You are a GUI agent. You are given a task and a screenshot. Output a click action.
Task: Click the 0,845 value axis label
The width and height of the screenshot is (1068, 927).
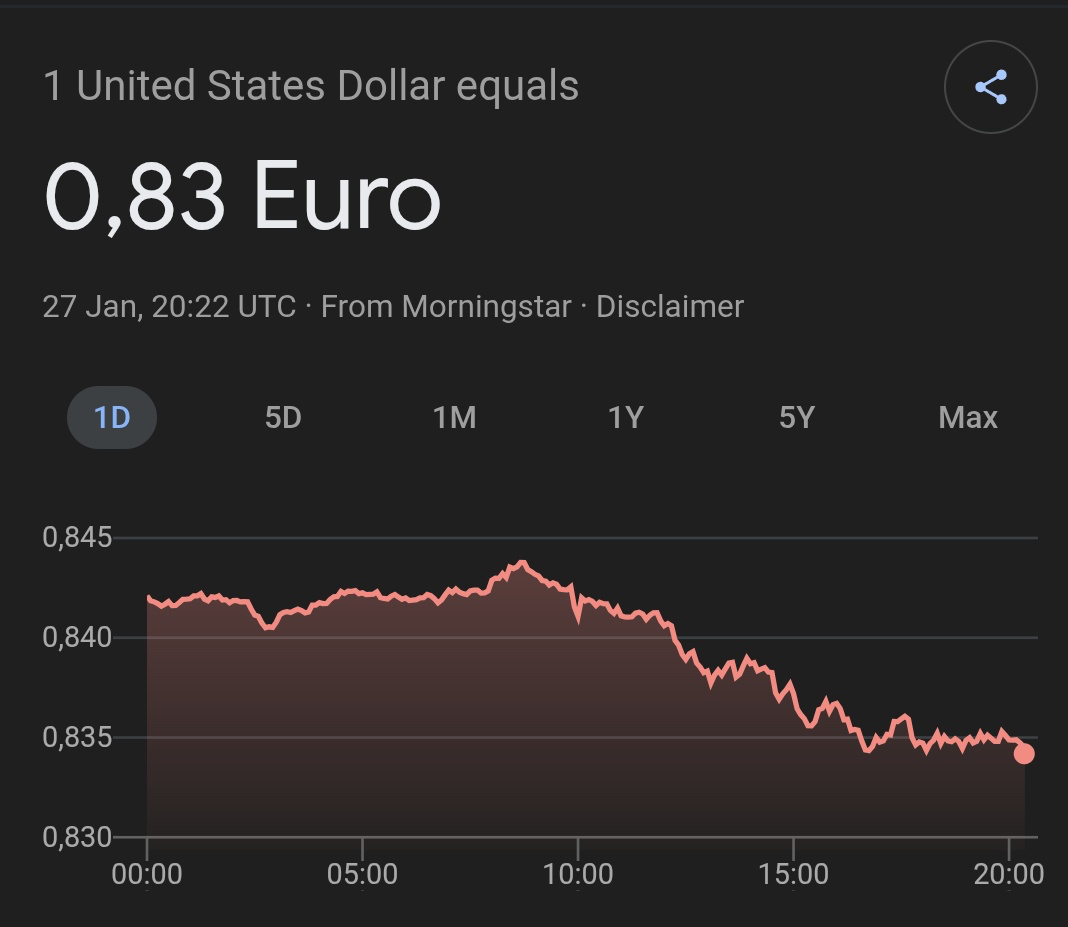[x=77, y=537]
